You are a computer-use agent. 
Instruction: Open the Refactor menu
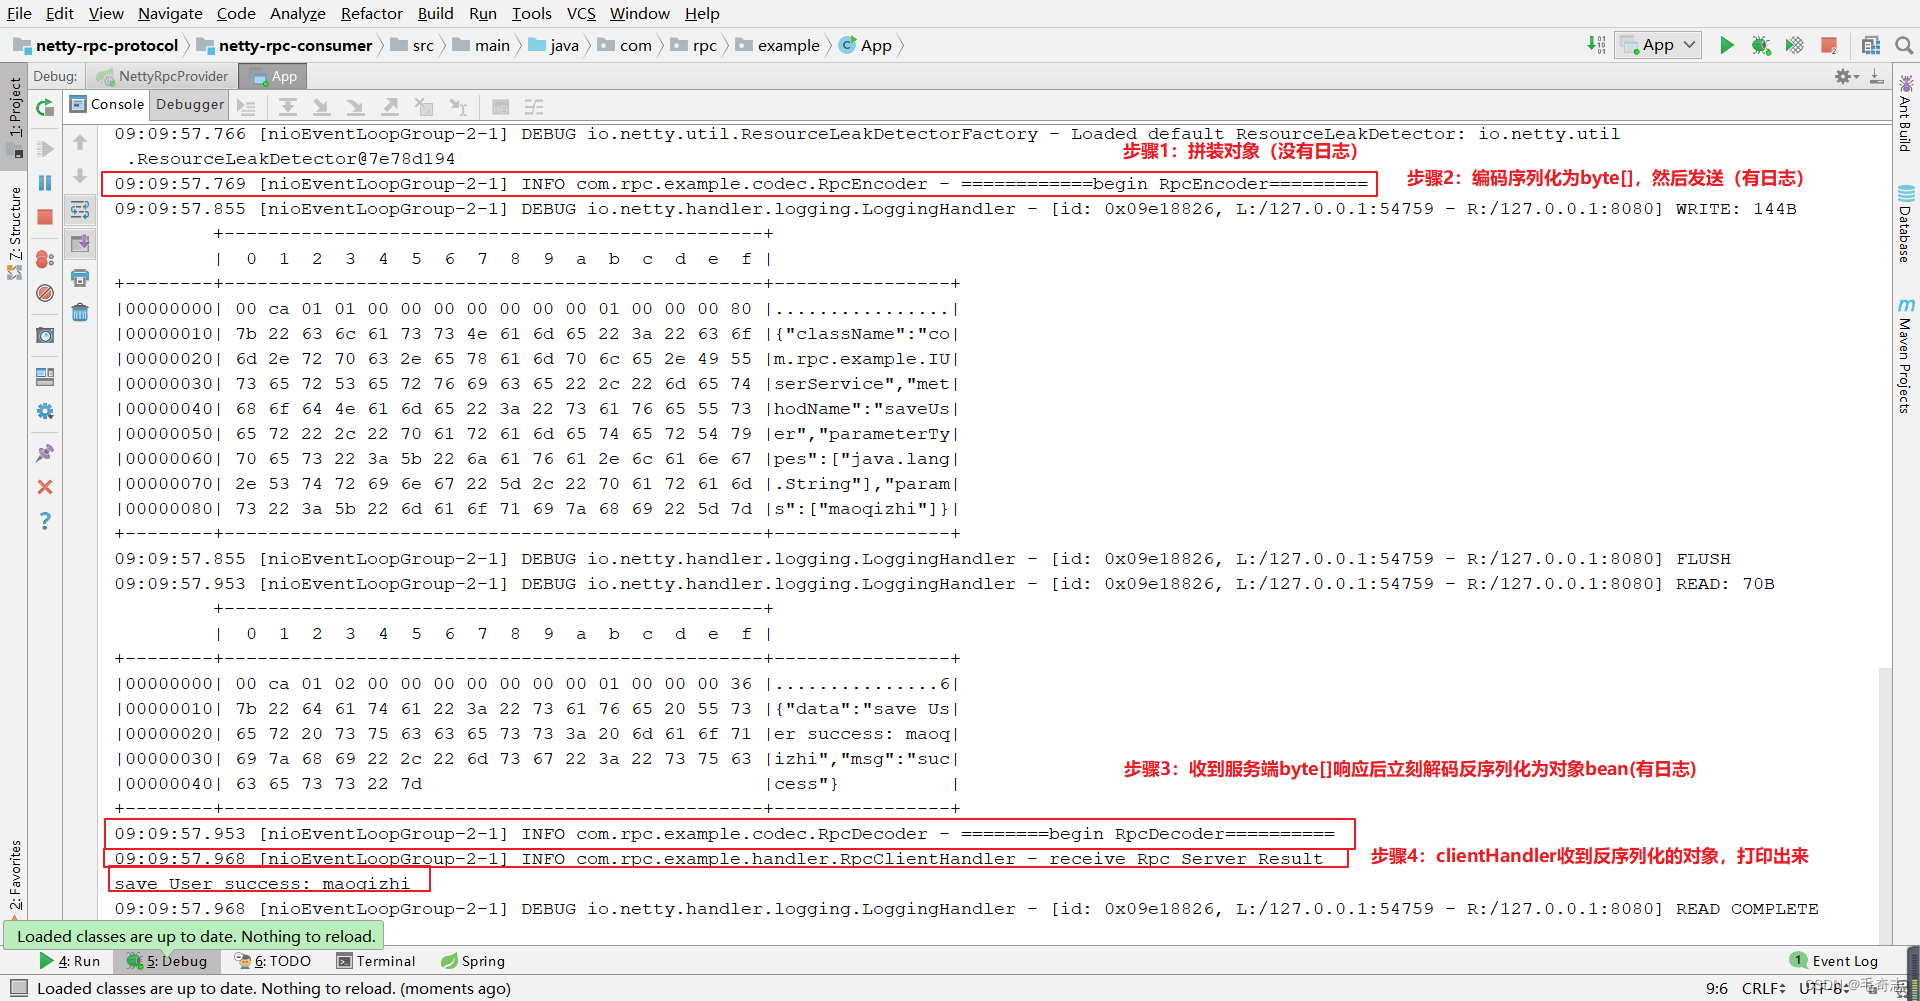click(371, 13)
